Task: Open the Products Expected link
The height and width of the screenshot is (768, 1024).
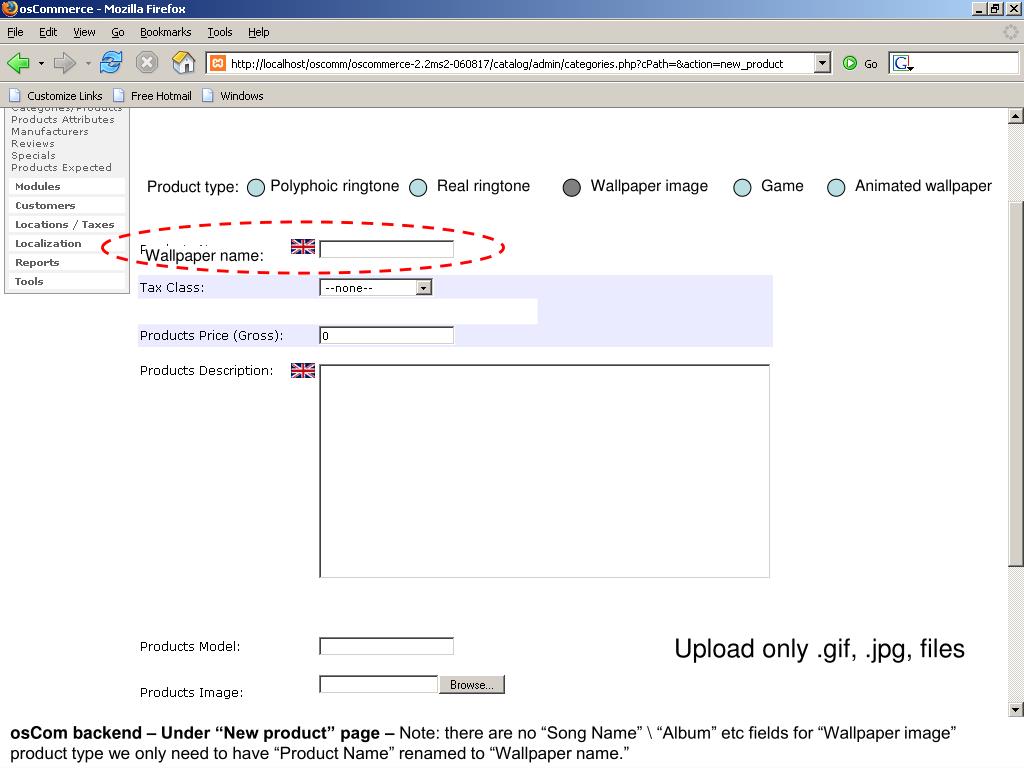Action: click(x=61, y=168)
